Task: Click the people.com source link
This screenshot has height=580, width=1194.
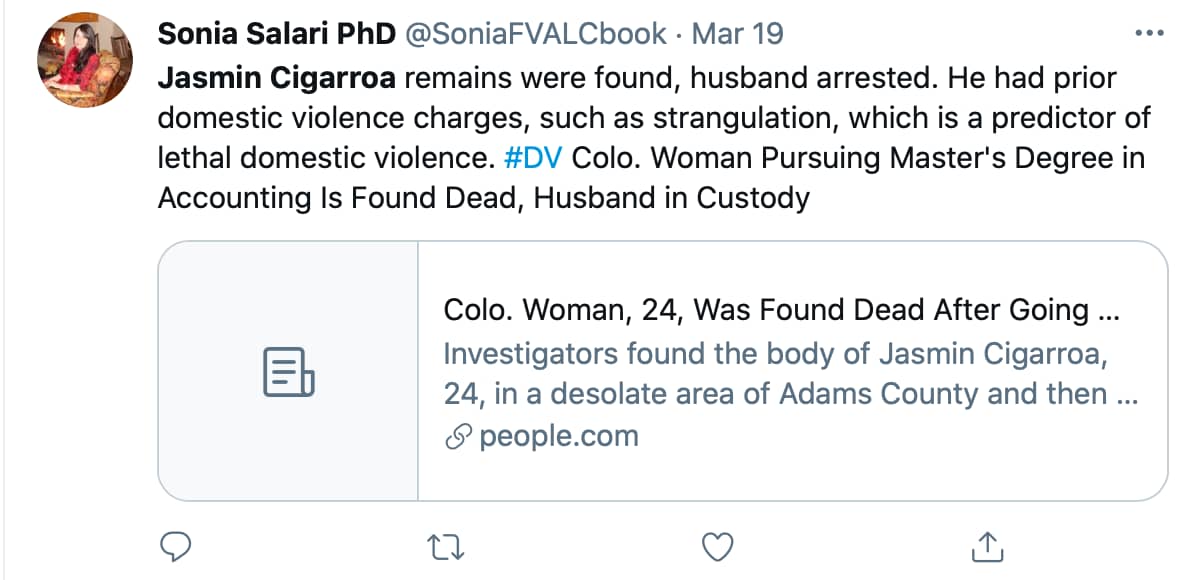Action: [x=558, y=437]
